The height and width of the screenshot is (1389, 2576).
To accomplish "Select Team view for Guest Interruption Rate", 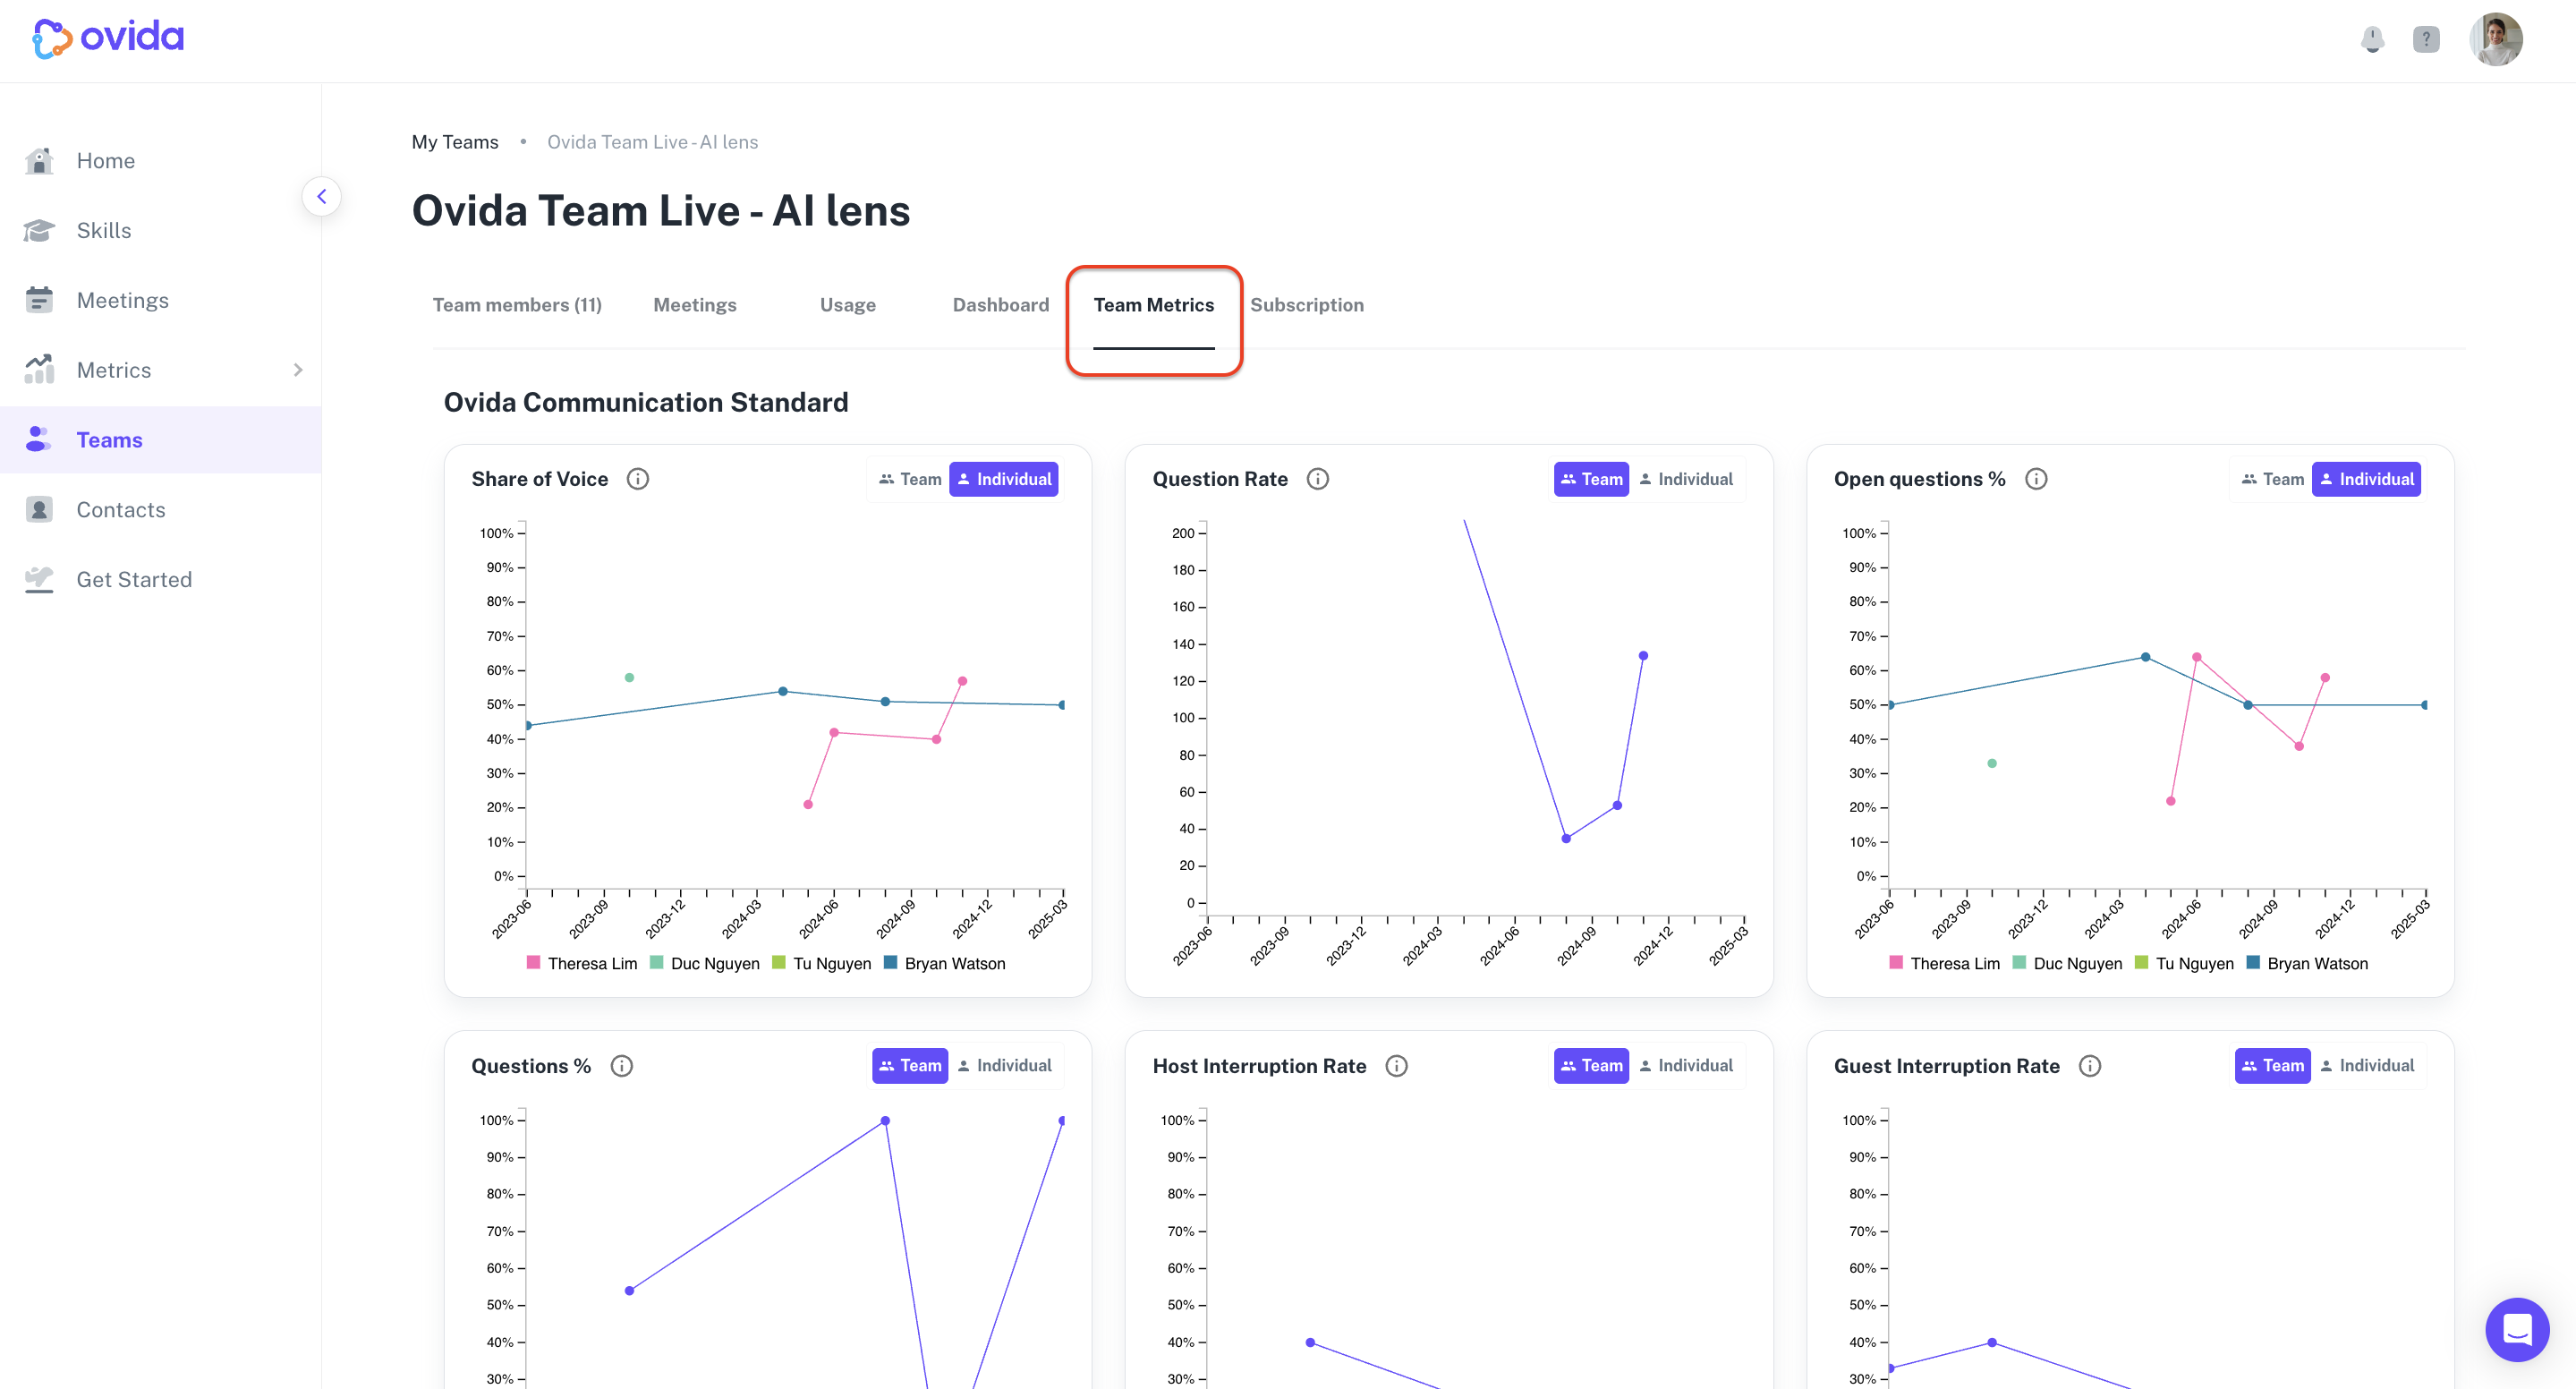I will click(2273, 1066).
